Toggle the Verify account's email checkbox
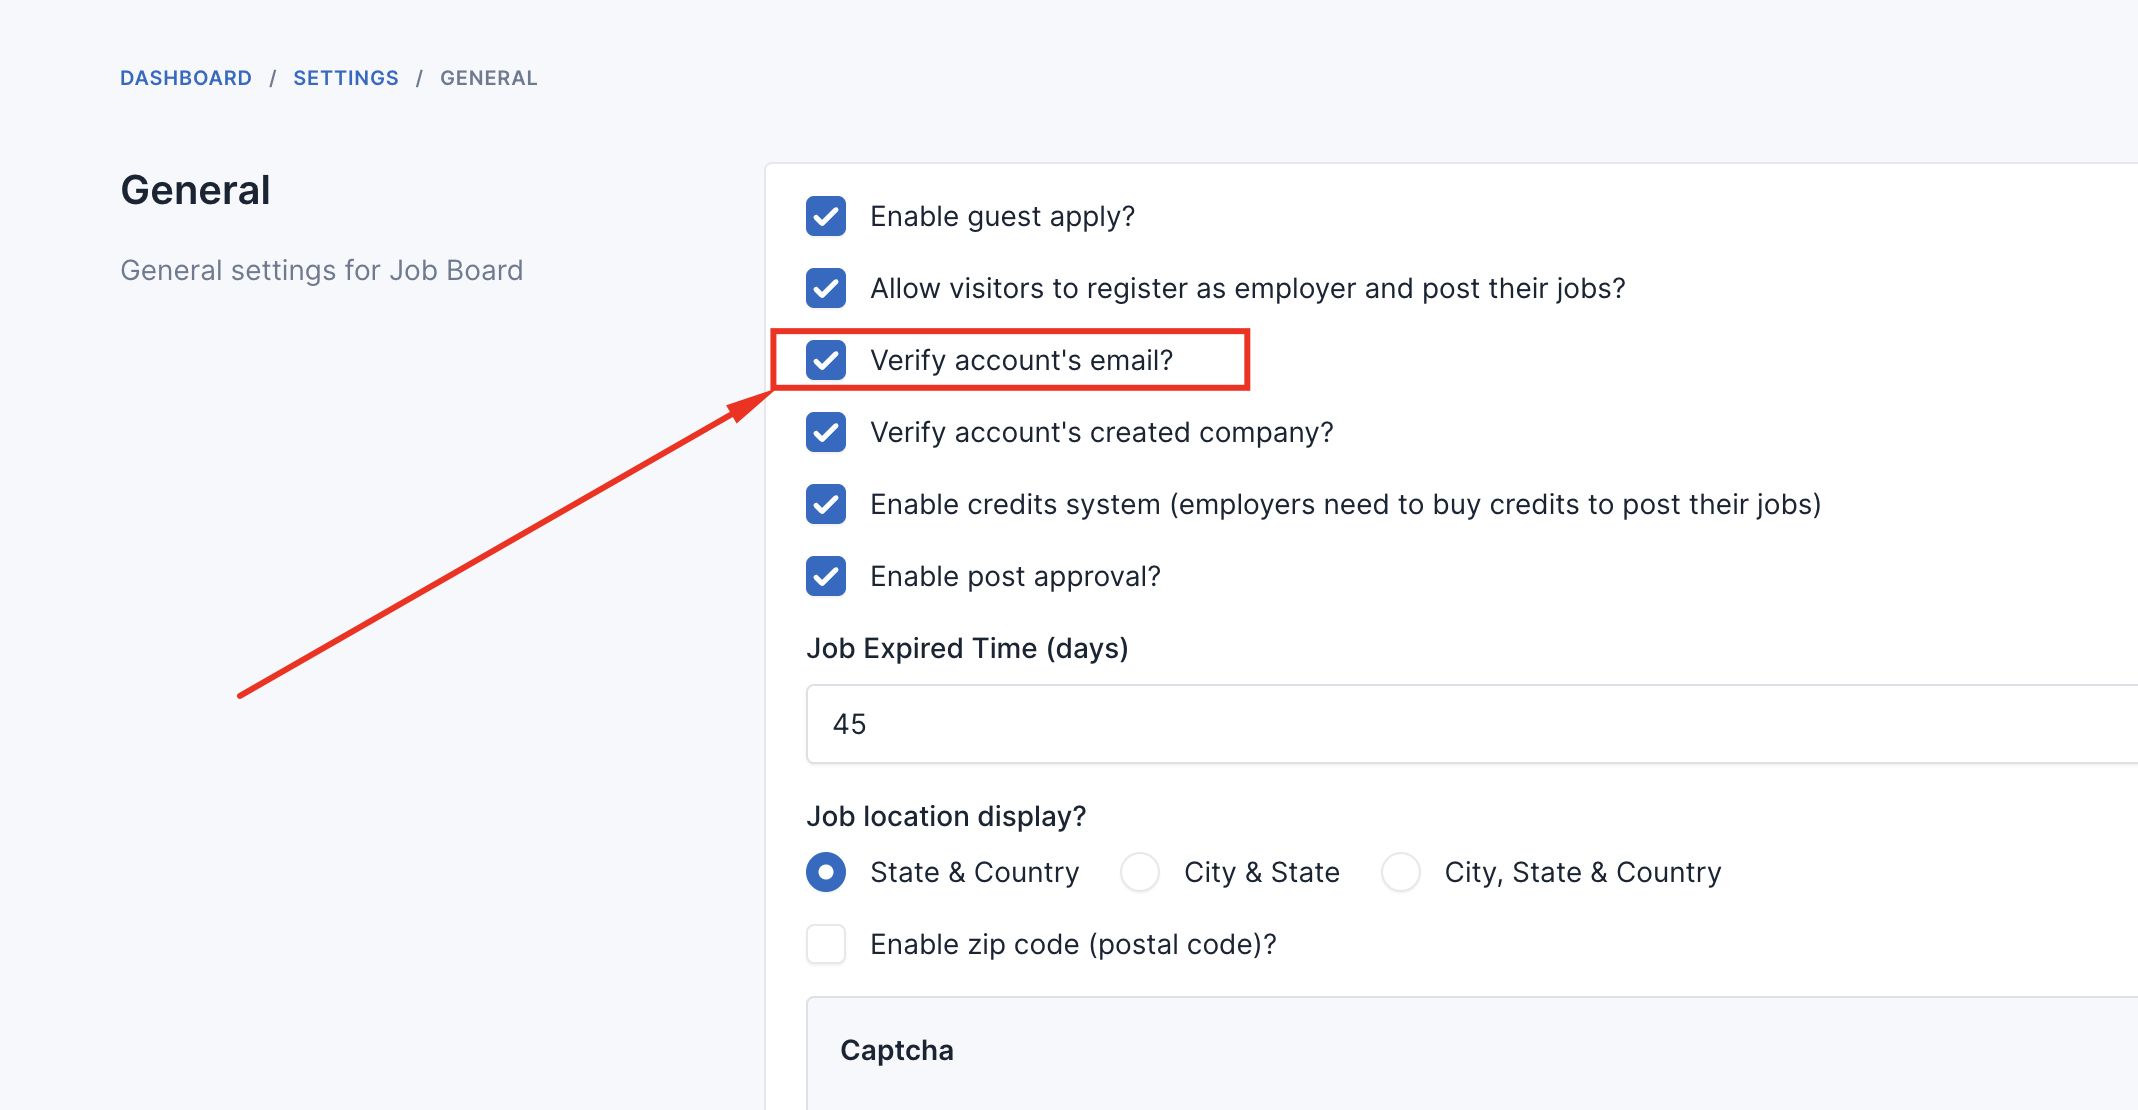Image resolution: width=2138 pixels, height=1110 pixels. point(826,360)
